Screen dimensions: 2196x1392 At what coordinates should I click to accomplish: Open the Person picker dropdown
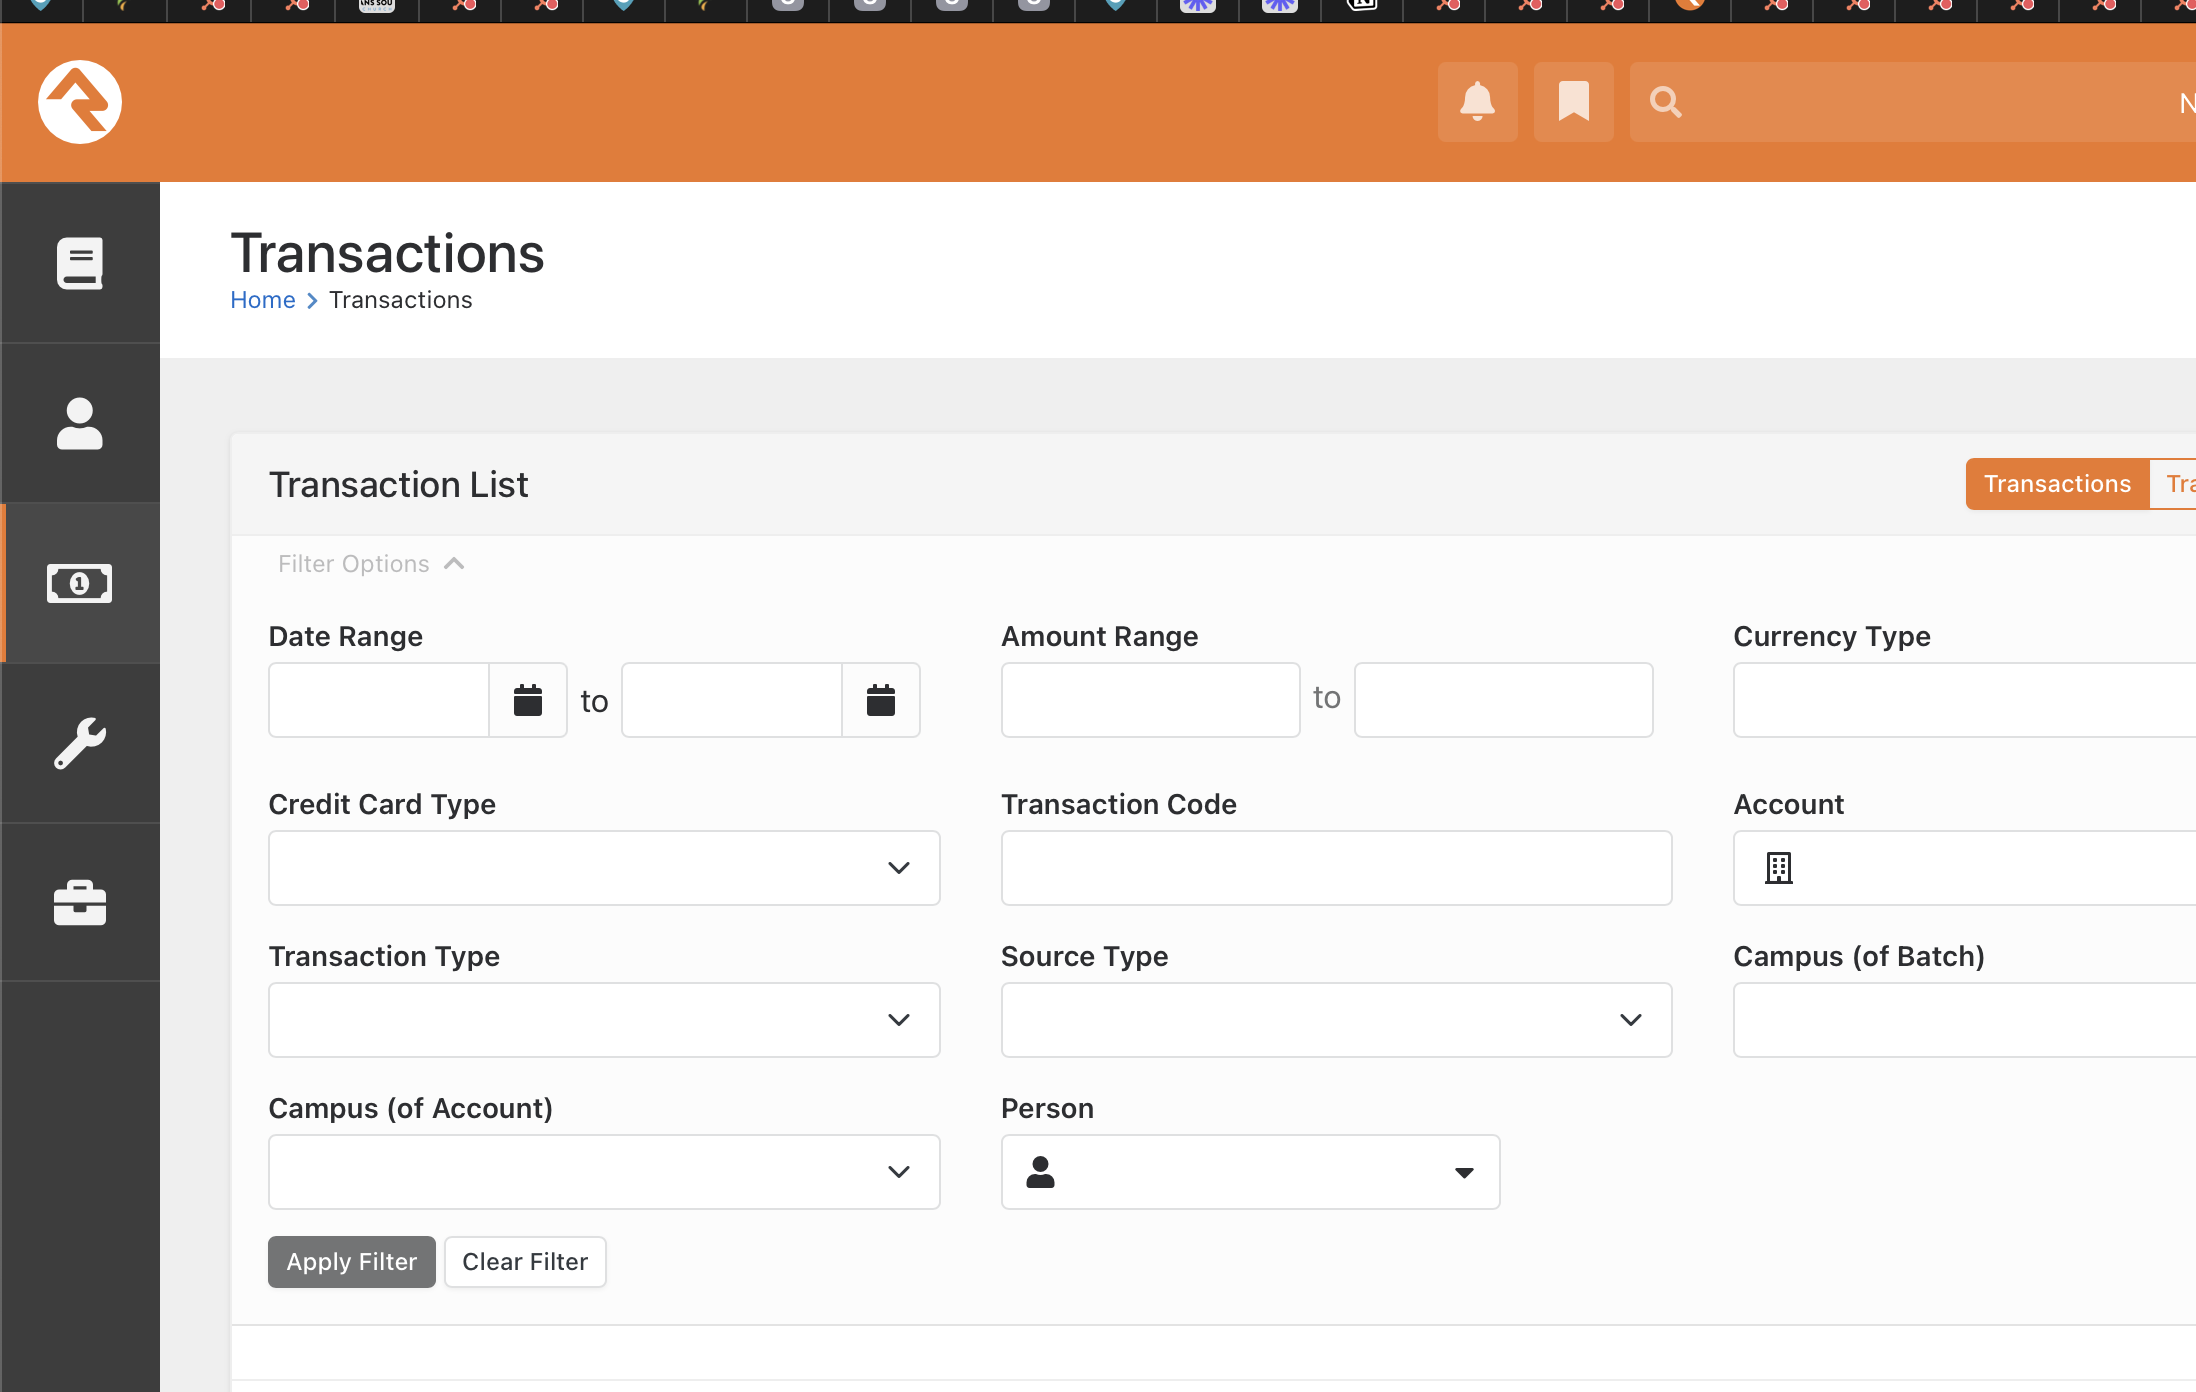[1250, 1172]
